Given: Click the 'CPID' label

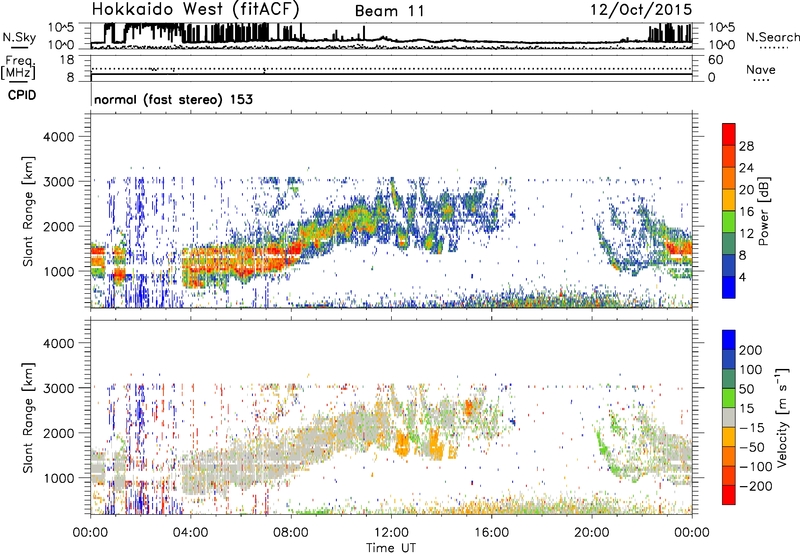Looking at the screenshot, I should pyautogui.click(x=21, y=95).
